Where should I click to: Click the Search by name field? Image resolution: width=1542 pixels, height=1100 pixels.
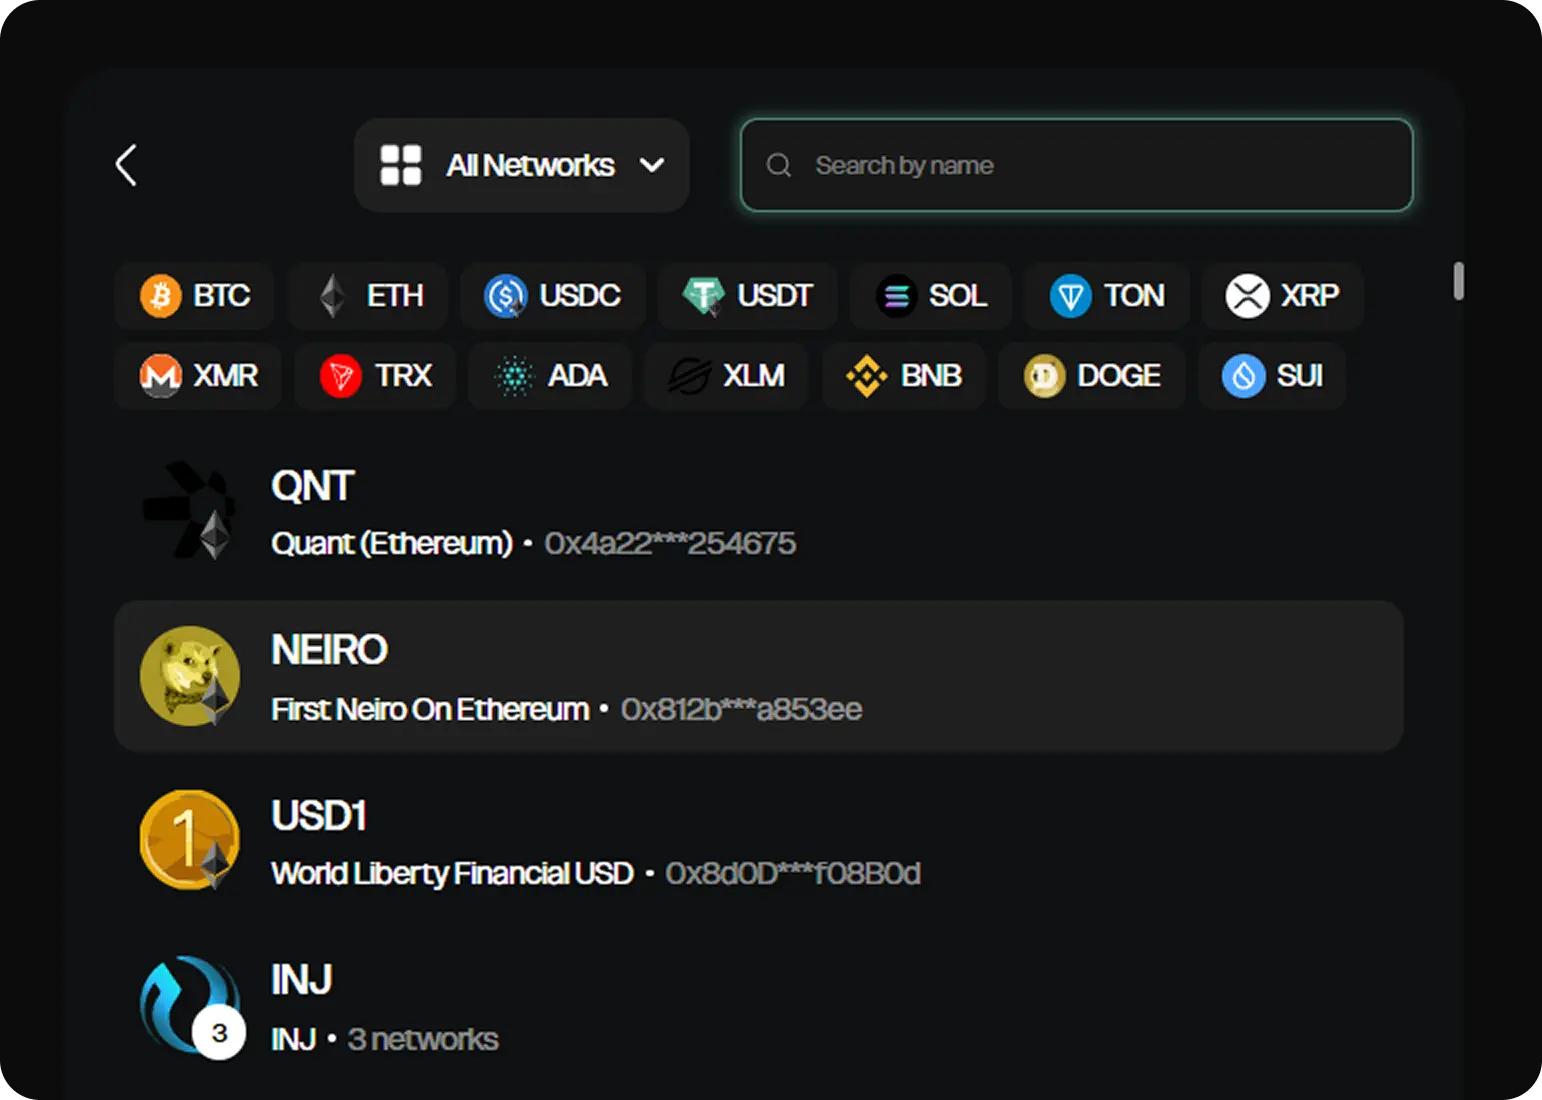(x=1076, y=166)
